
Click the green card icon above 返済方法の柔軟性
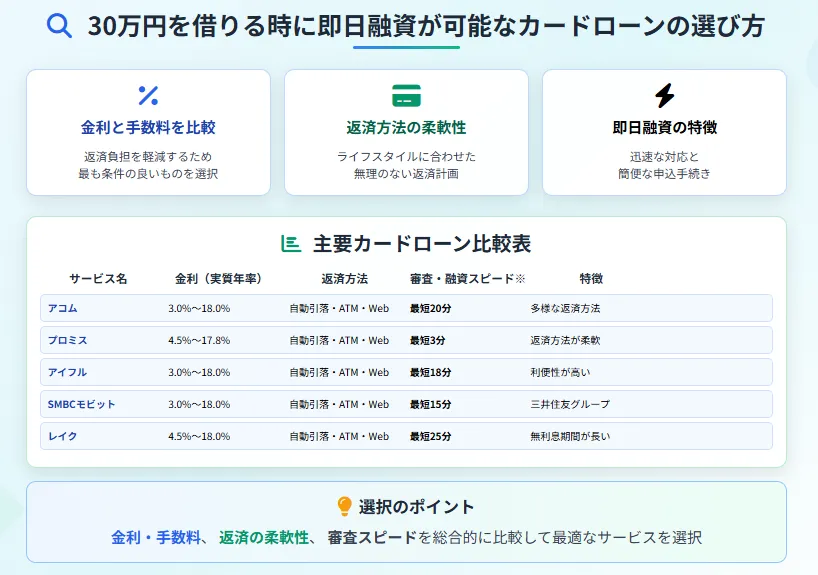406,95
